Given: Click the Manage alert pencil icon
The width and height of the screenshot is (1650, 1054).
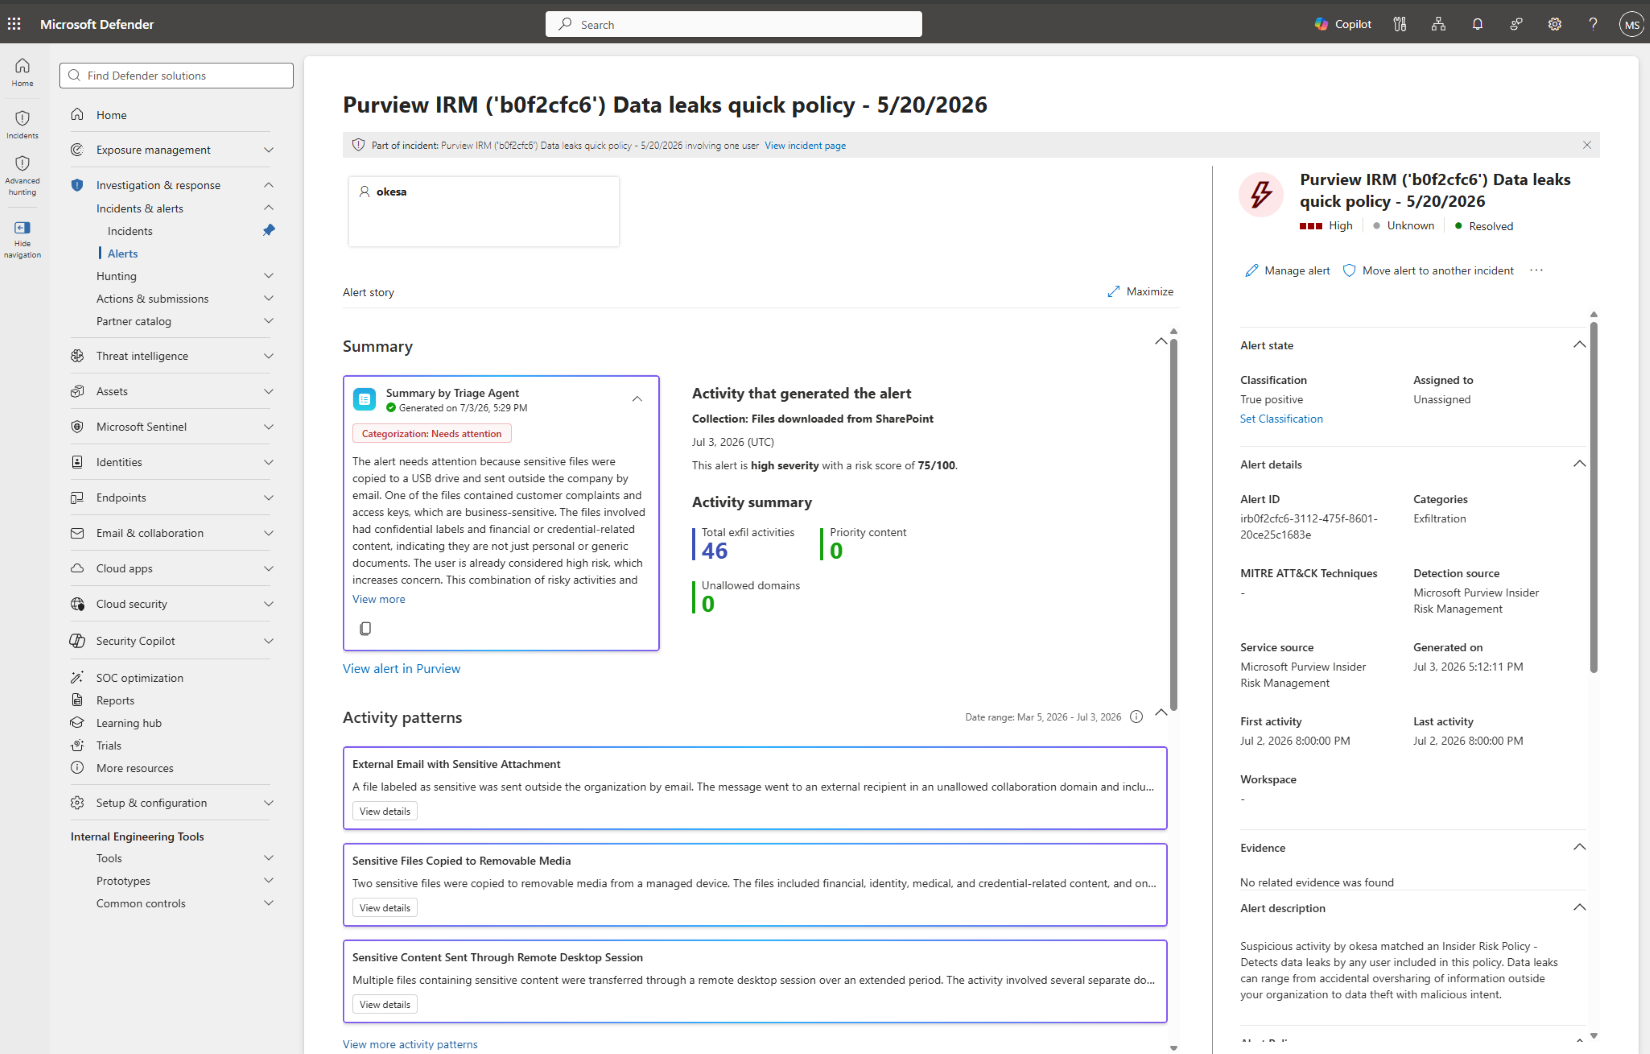Looking at the screenshot, I should tap(1251, 270).
